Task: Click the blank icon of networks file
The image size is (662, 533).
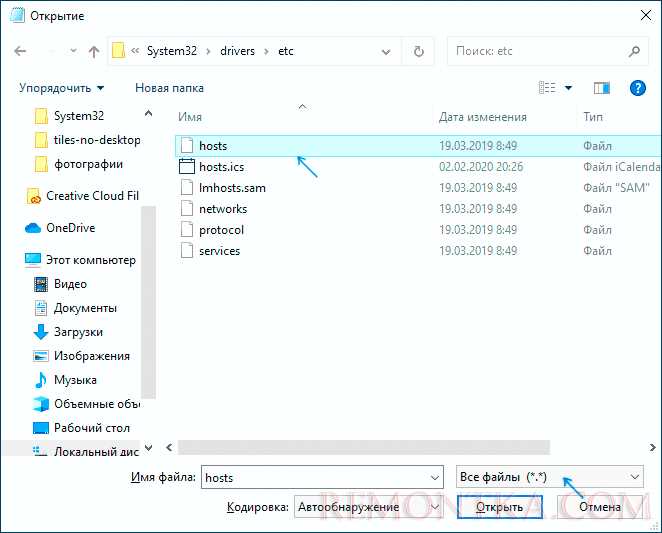Action: click(187, 208)
